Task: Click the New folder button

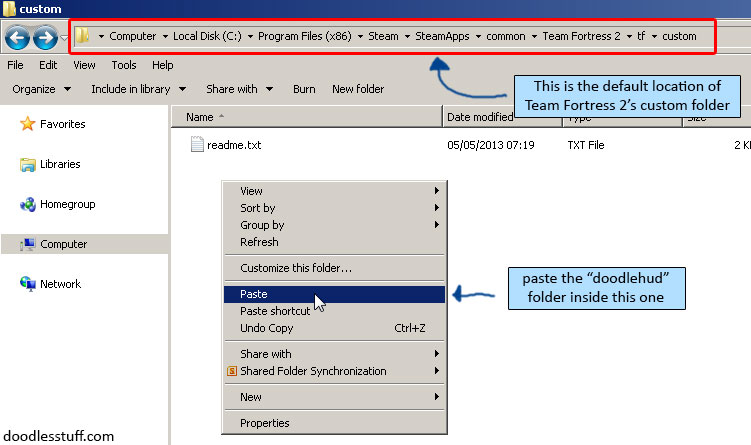Action: point(358,89)
